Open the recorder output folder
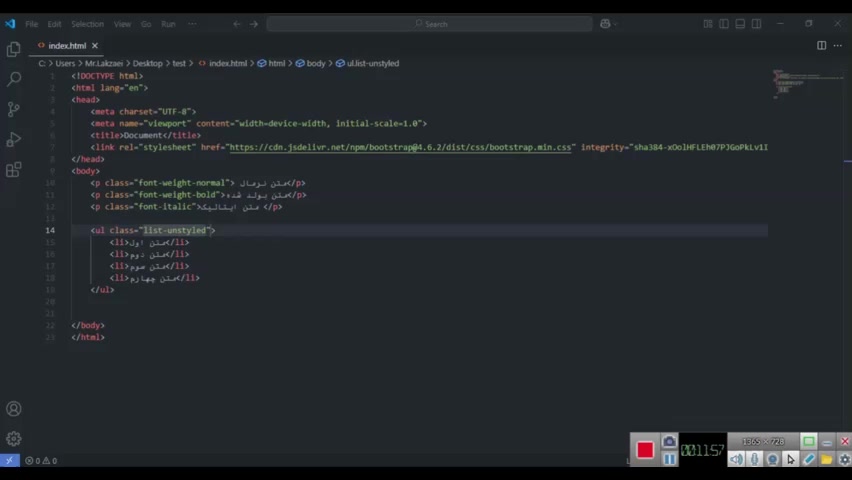The height and width of the screenshot is (480, 852). [826, 459]
